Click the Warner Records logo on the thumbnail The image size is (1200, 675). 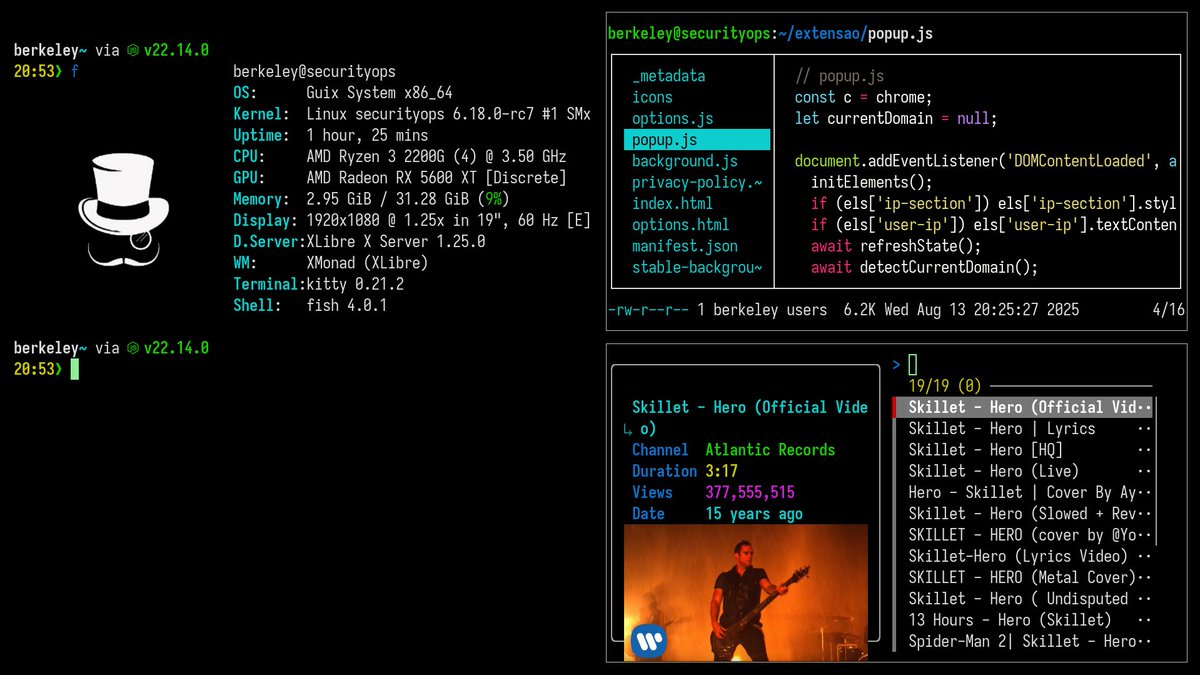pos(648,641)
